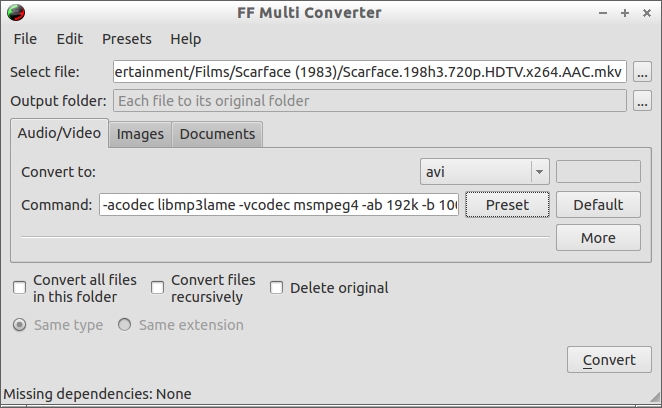Open the avi format dropdown arrow
662x408 pixels.
(539, 172)
